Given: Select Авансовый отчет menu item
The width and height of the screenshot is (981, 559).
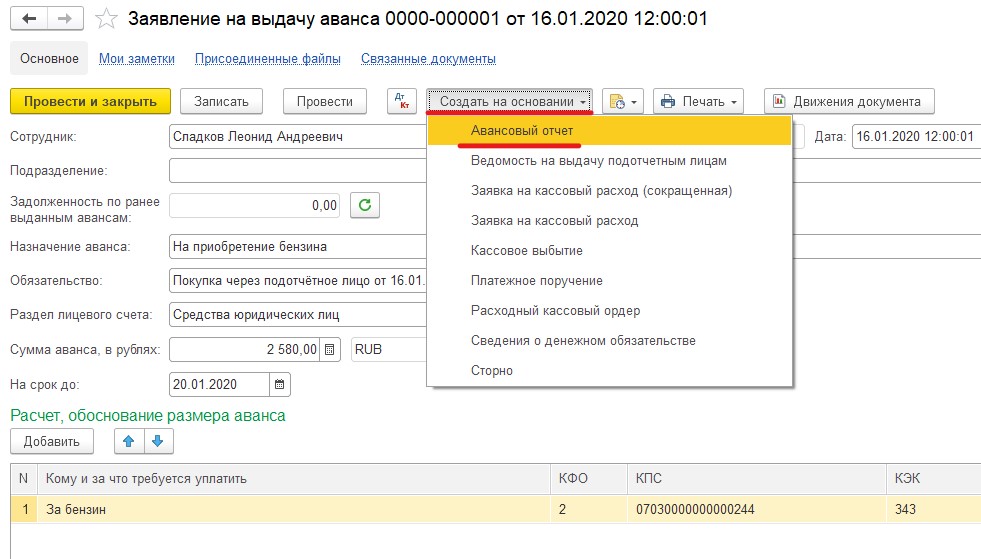Looking at the screenshot, I should (x=609, y=131).
